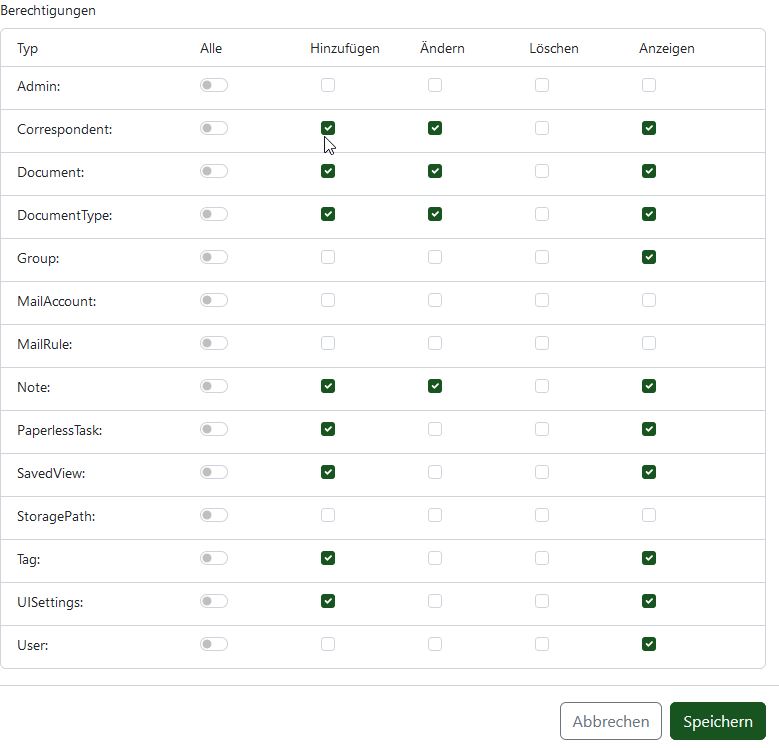Uncheck Anzeigen for Group
779x748 pixels.
click(x=649, y=257)
